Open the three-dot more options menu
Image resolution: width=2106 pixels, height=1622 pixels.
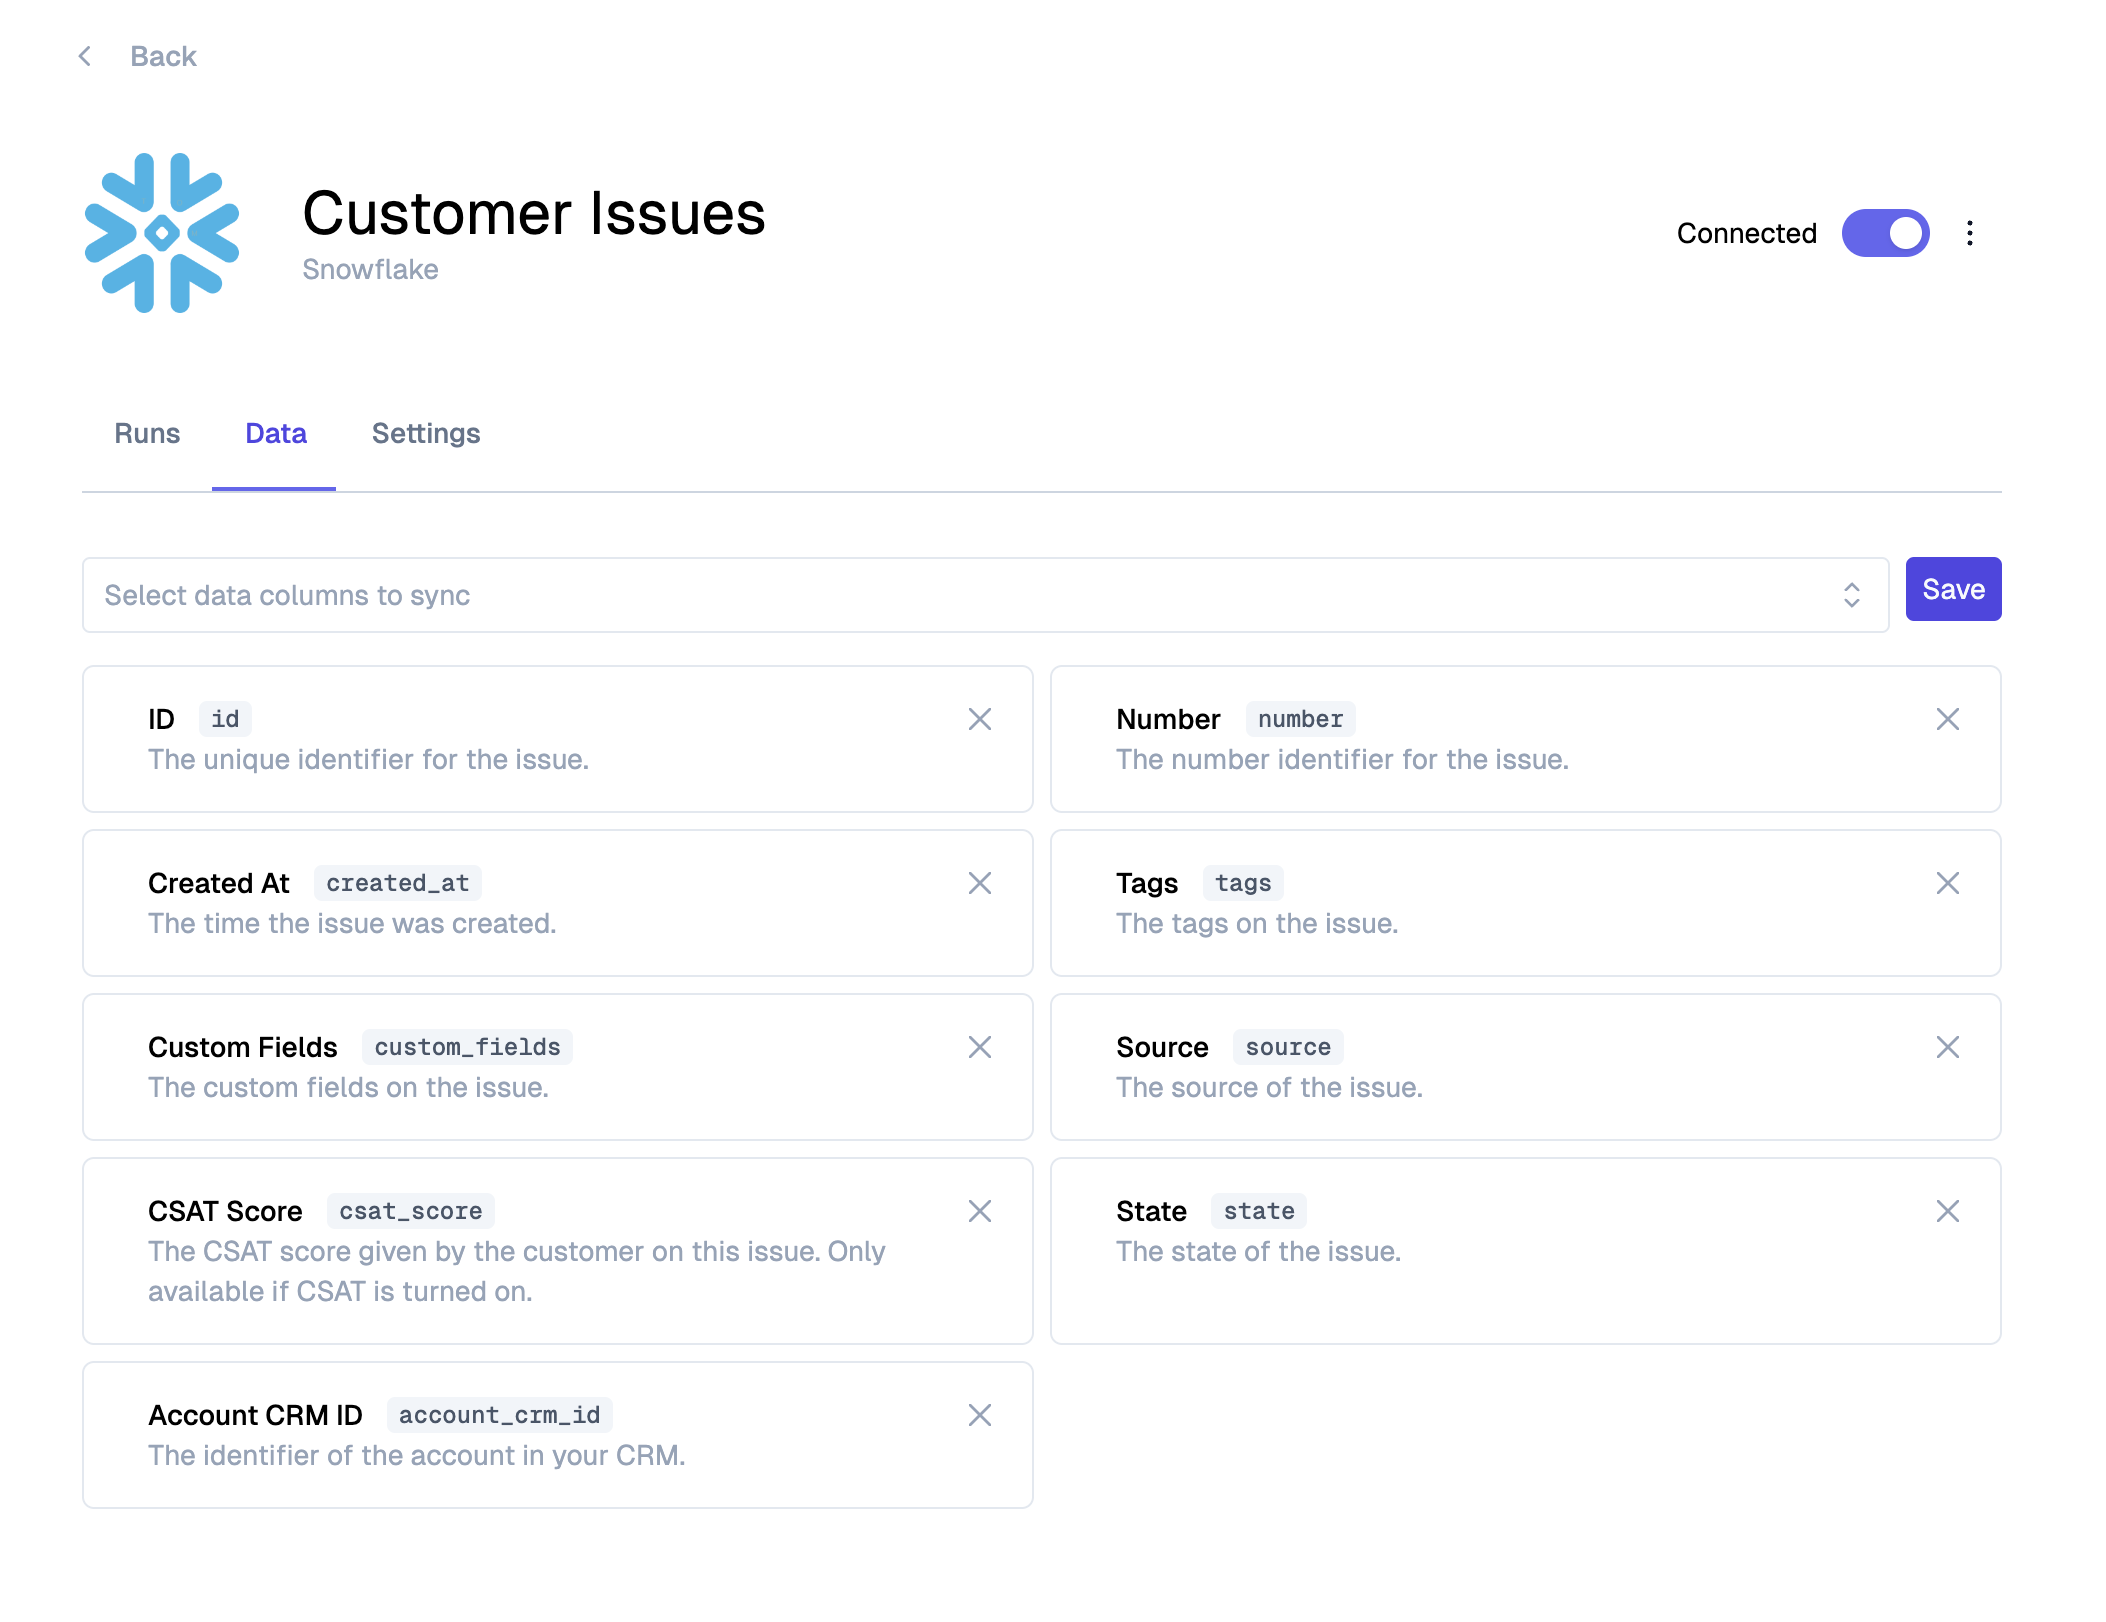(x=1969, y=233)
